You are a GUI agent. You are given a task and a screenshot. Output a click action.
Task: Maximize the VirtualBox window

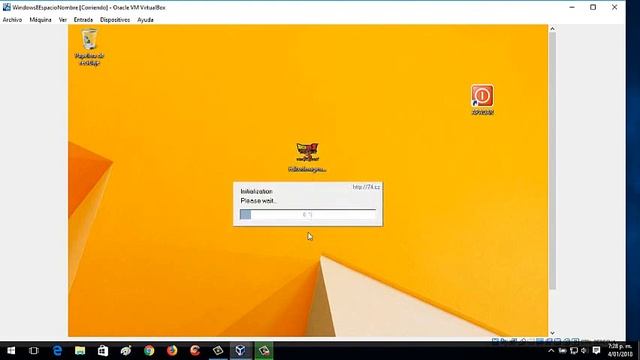pyautogui.click(x=593, y=7)
